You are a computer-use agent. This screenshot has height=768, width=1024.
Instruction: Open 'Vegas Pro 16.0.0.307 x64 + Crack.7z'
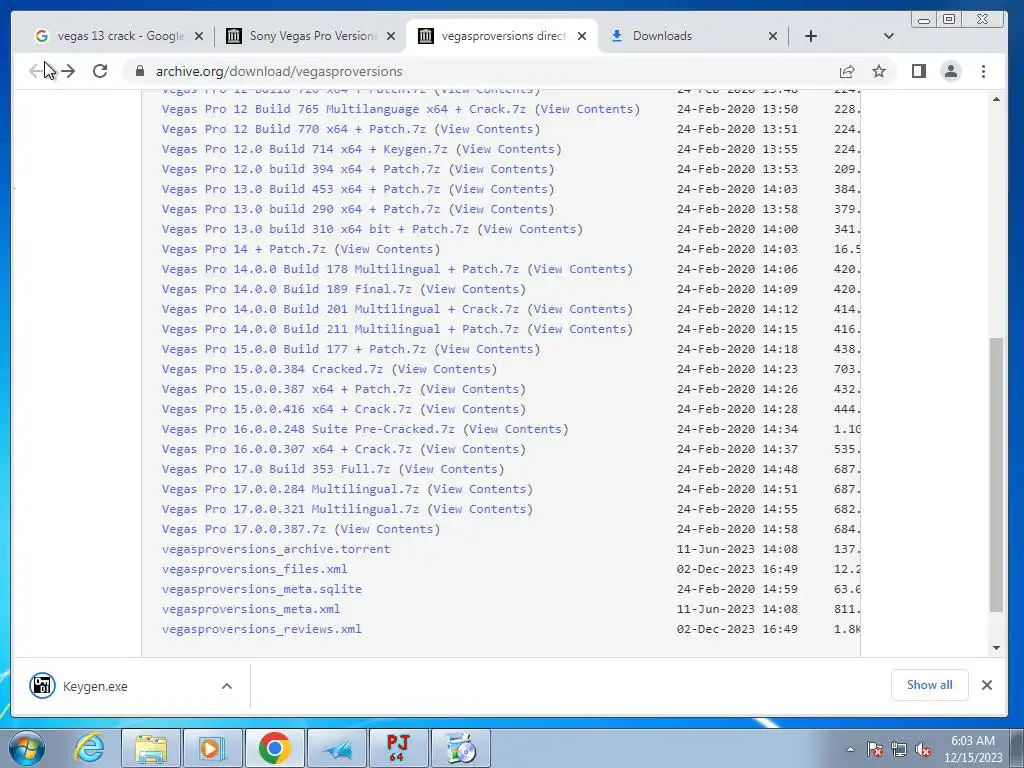286,449
